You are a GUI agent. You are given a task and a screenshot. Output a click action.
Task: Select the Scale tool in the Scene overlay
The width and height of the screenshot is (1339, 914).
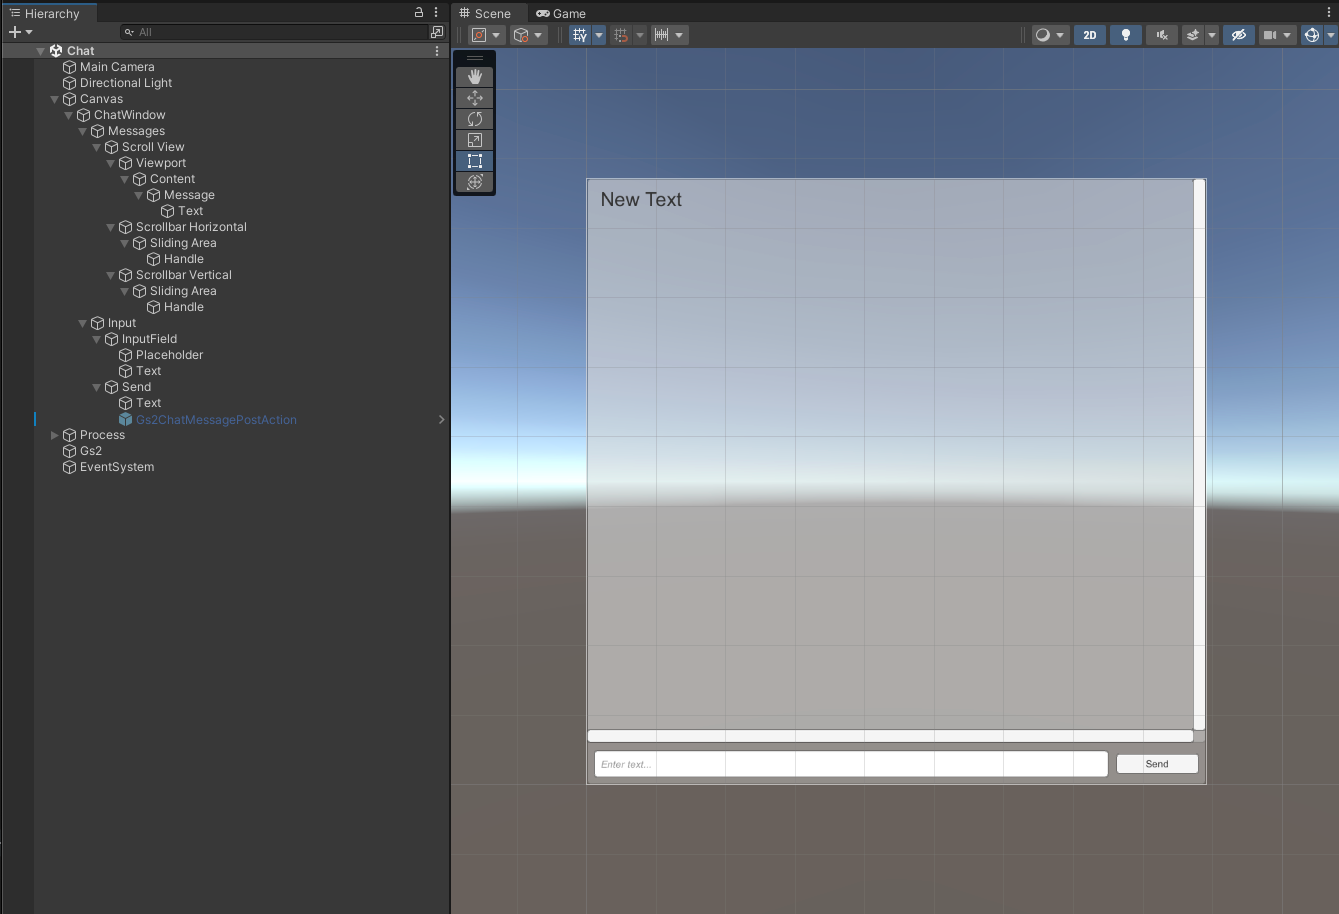pos(475,140)
